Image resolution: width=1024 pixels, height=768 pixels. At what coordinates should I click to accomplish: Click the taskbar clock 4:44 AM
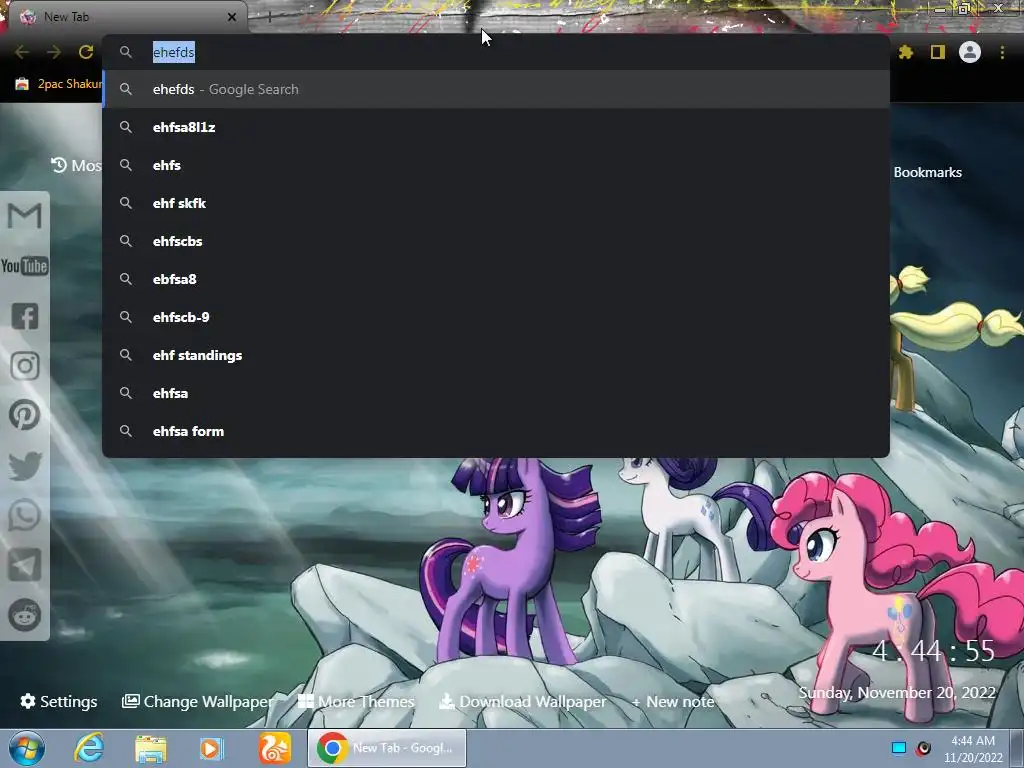click(973, 741)
